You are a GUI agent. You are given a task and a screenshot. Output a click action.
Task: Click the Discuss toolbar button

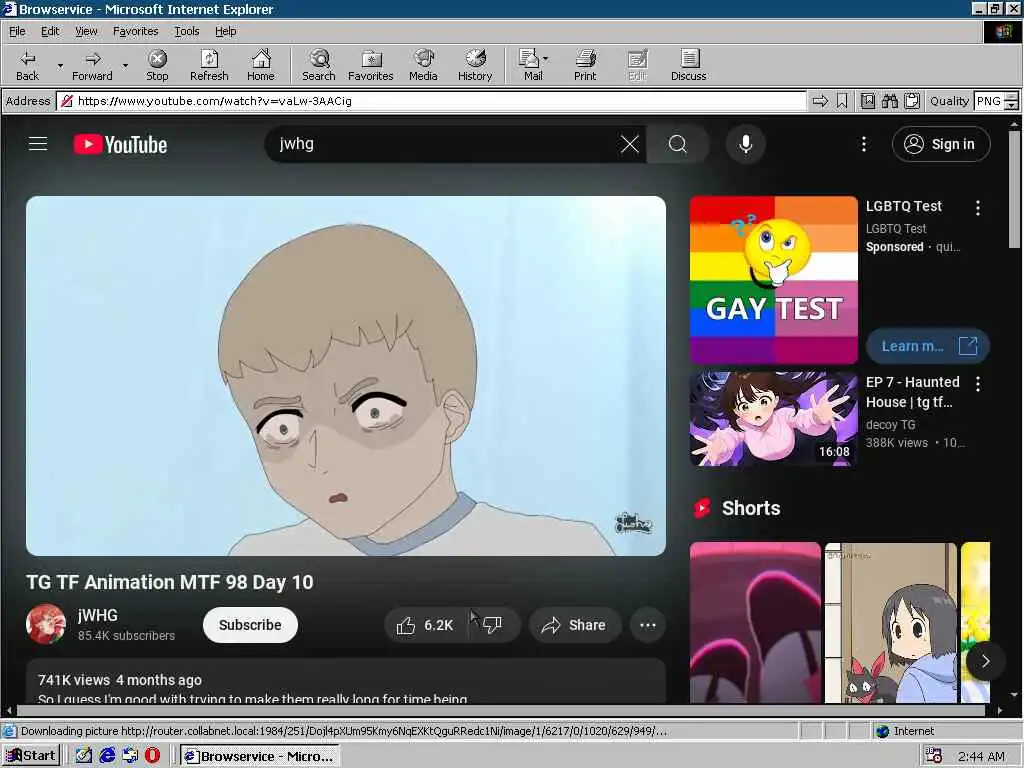(688, 65)
